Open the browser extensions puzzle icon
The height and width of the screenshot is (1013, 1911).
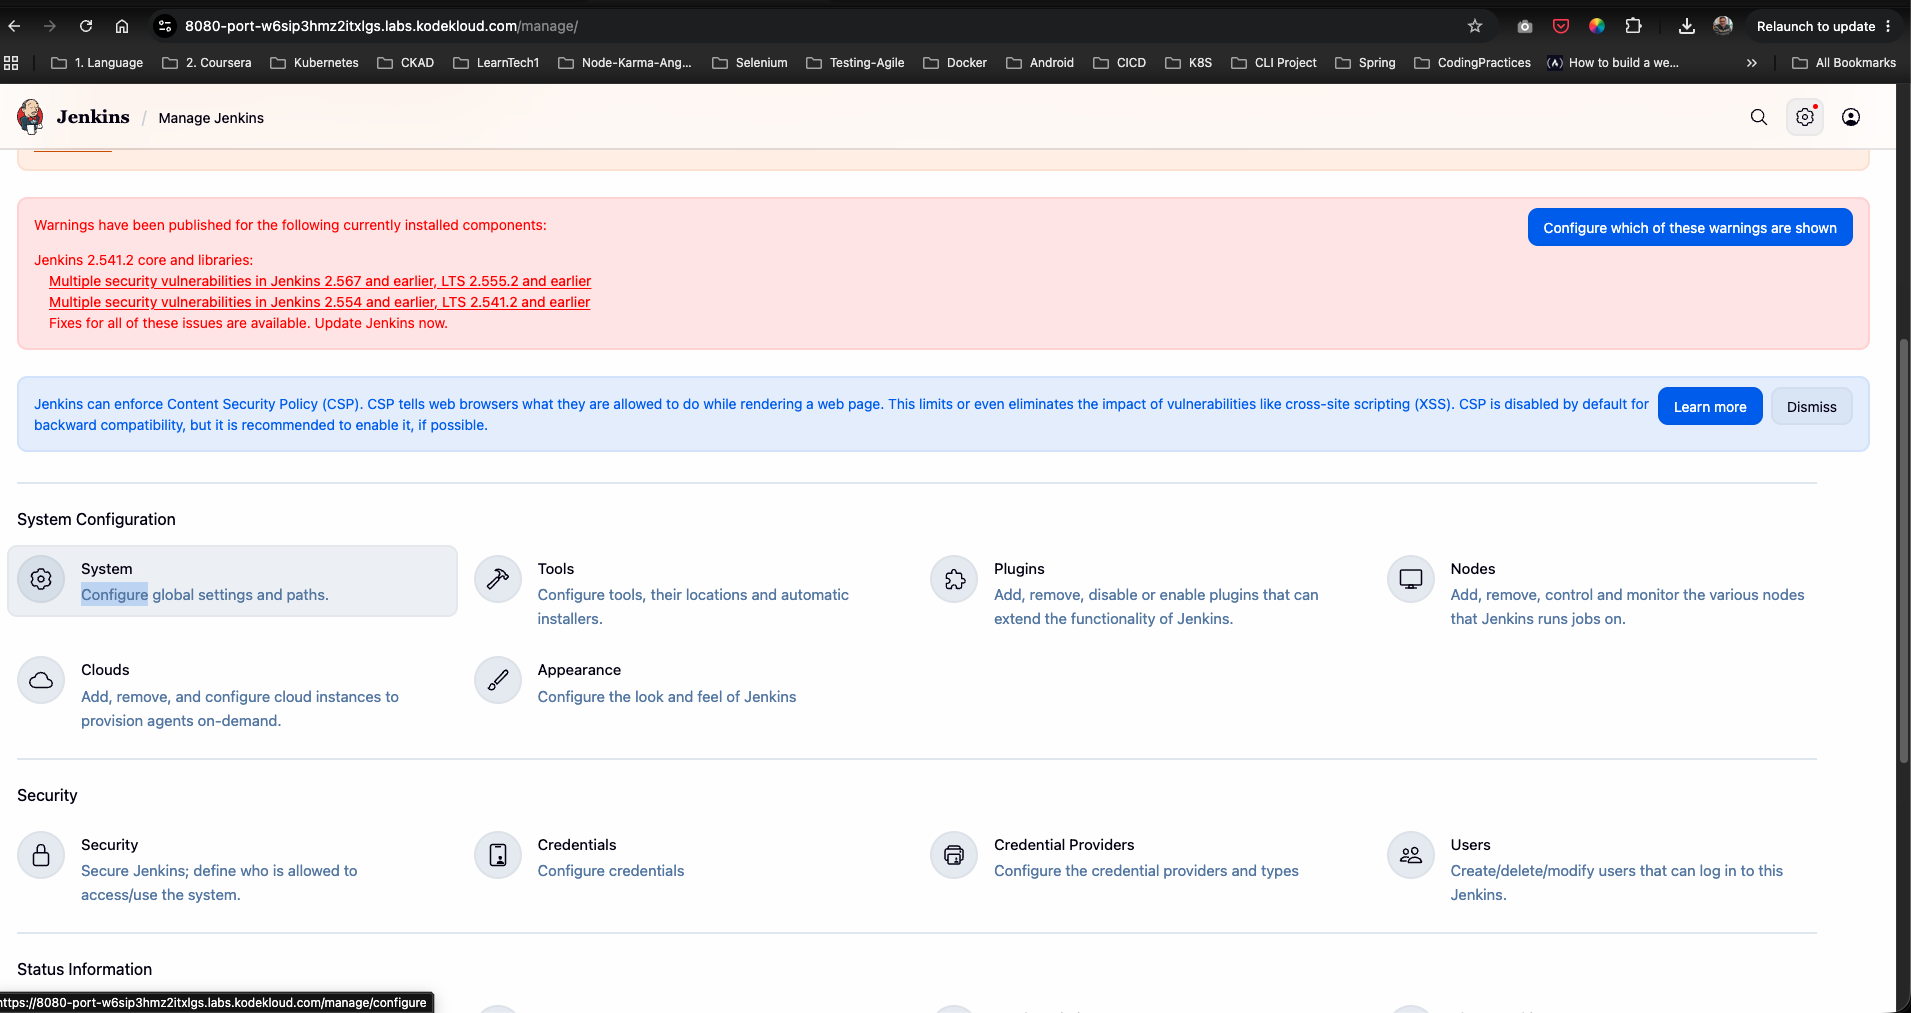[x=1633, y=26]
